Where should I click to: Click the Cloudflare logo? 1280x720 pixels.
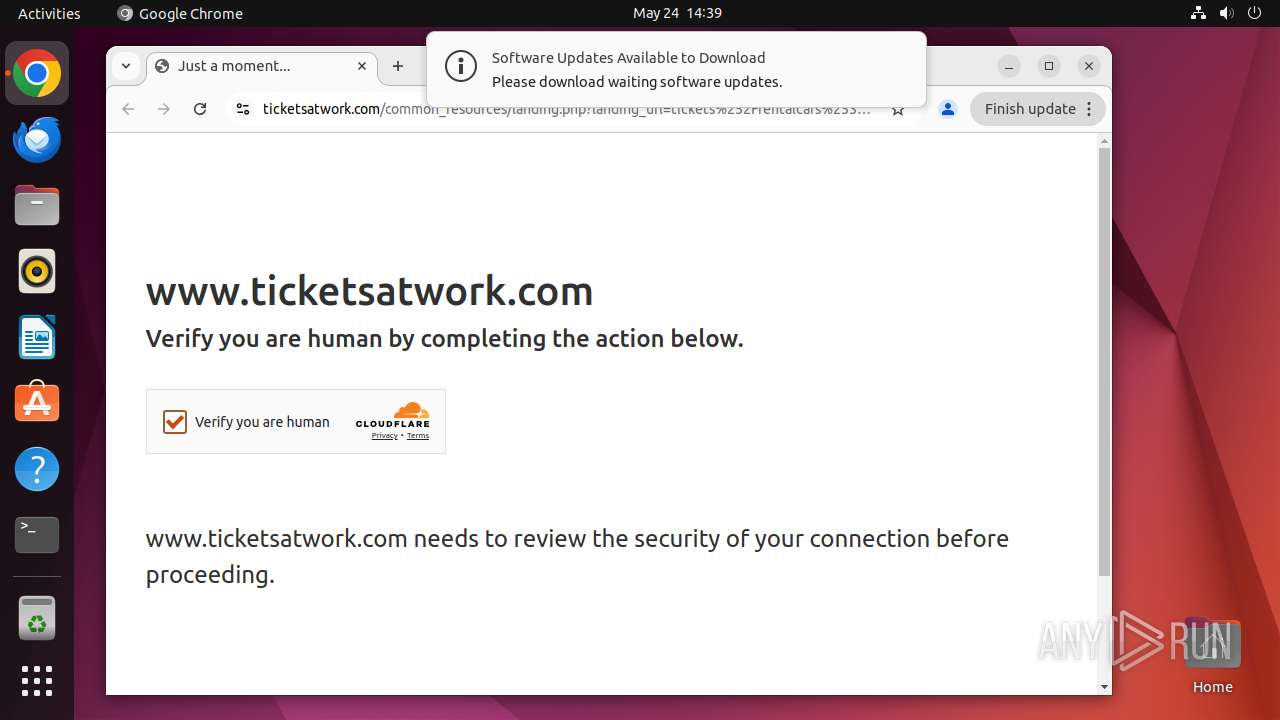pos(393,415)
